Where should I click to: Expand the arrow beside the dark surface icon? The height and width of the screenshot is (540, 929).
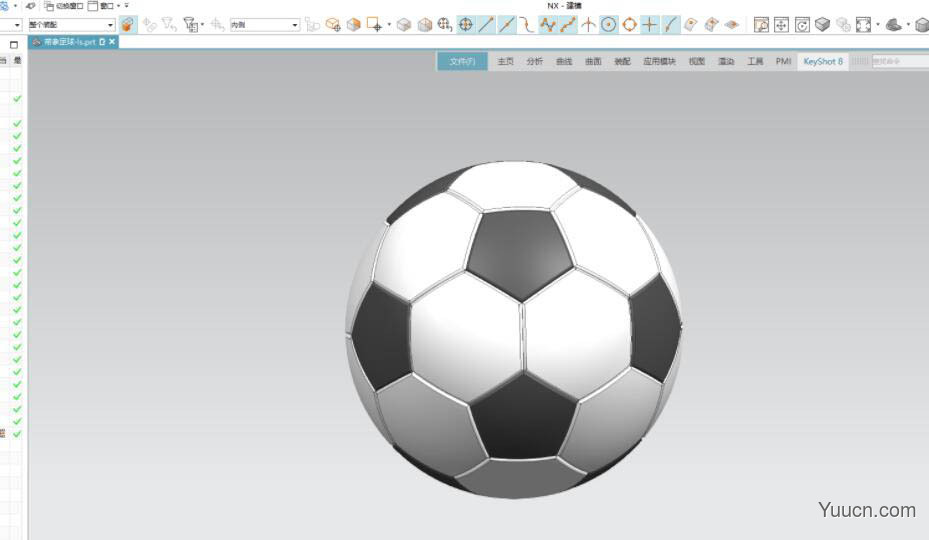[x=908, y=25]
